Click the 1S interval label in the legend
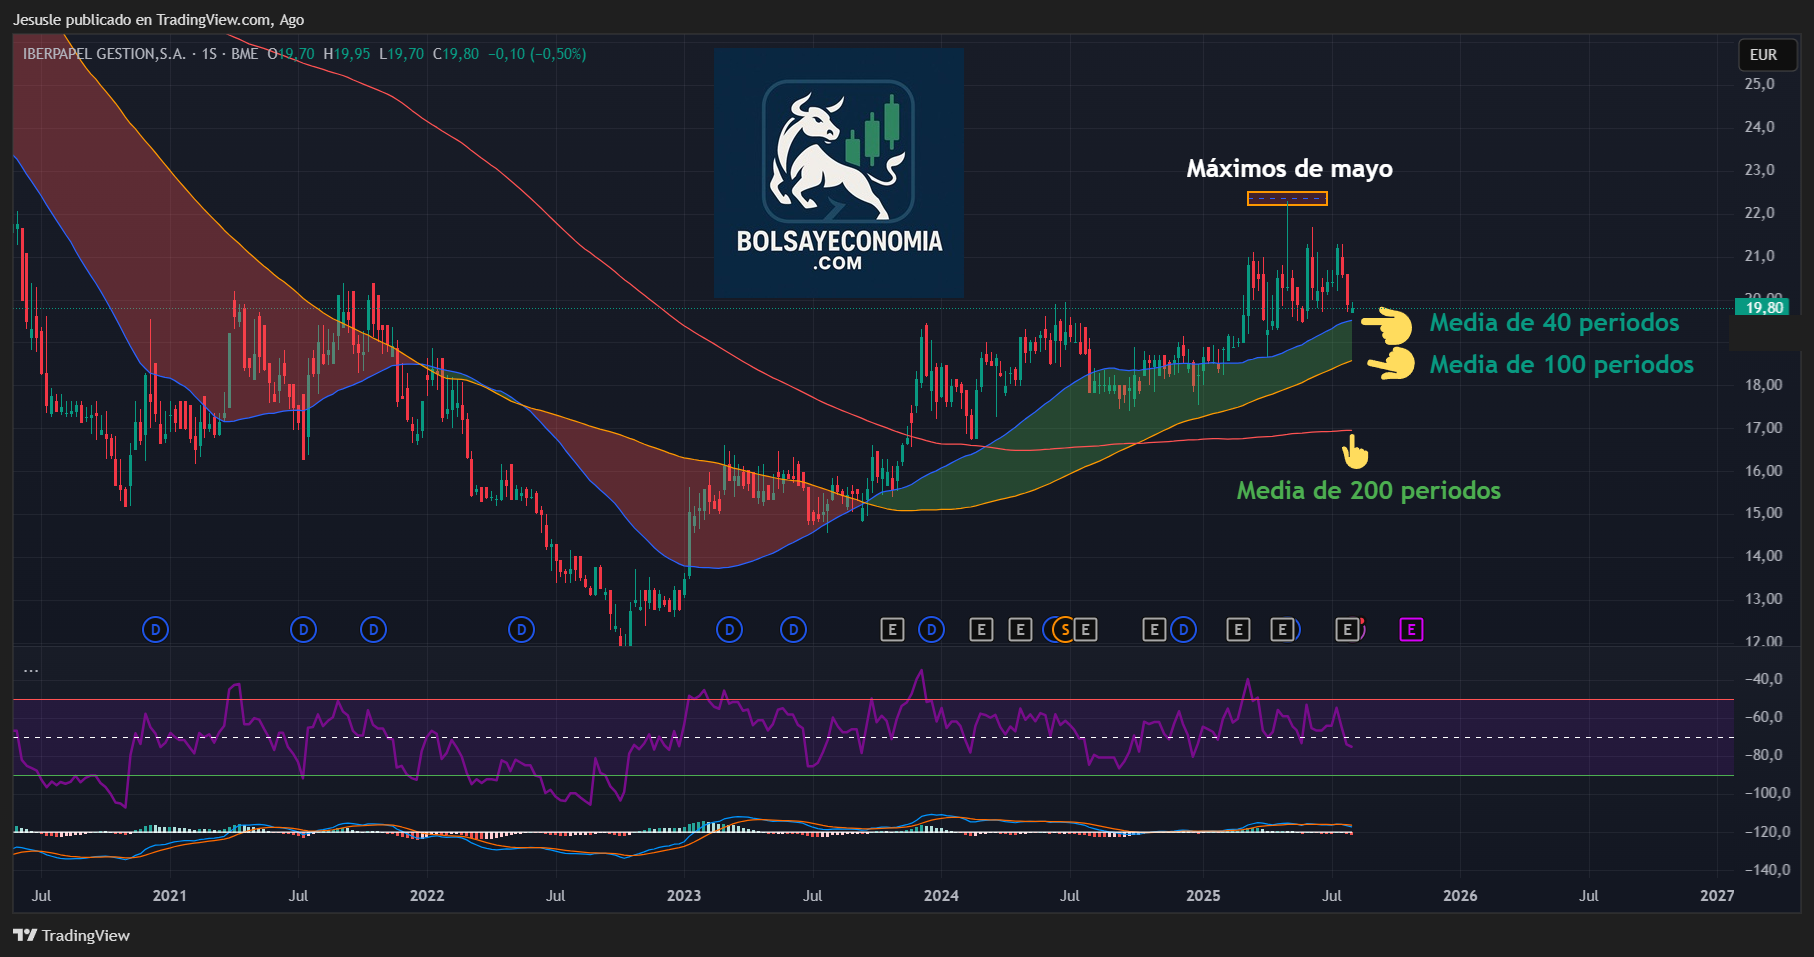Viewport: 1814px width, 957px height. (209, 54)
